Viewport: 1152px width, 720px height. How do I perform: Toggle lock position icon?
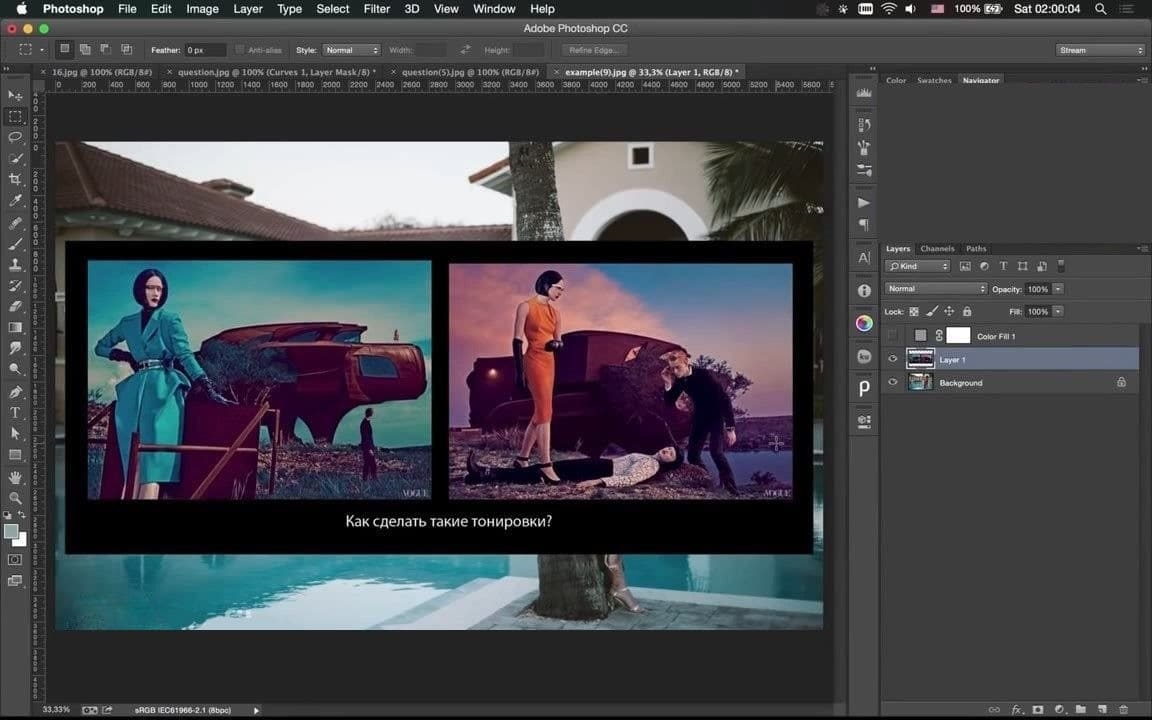click(949, 312)
